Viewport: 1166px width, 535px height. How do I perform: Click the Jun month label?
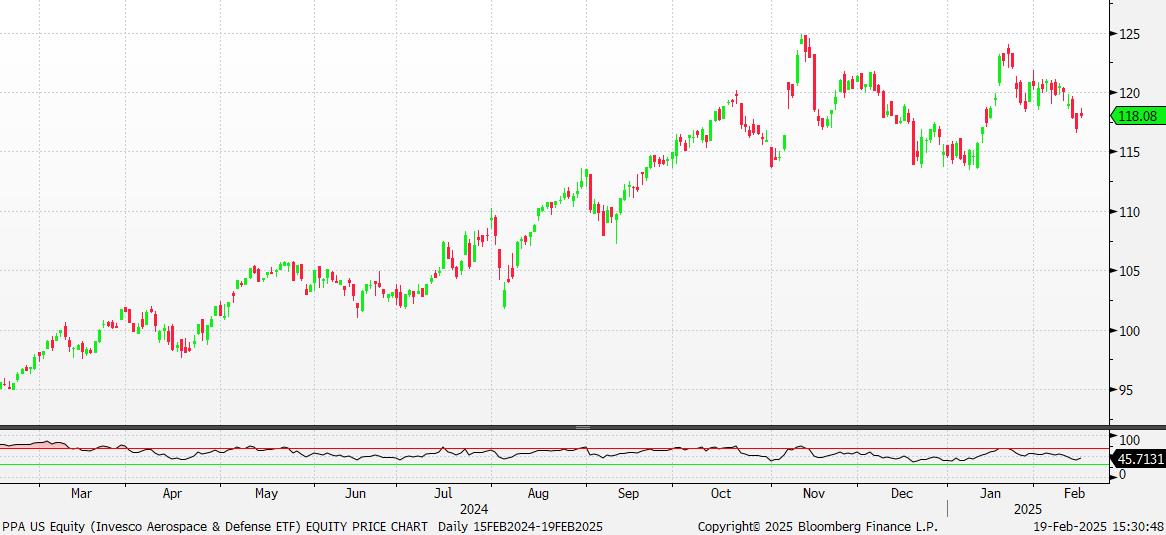(x=355, y=493)
